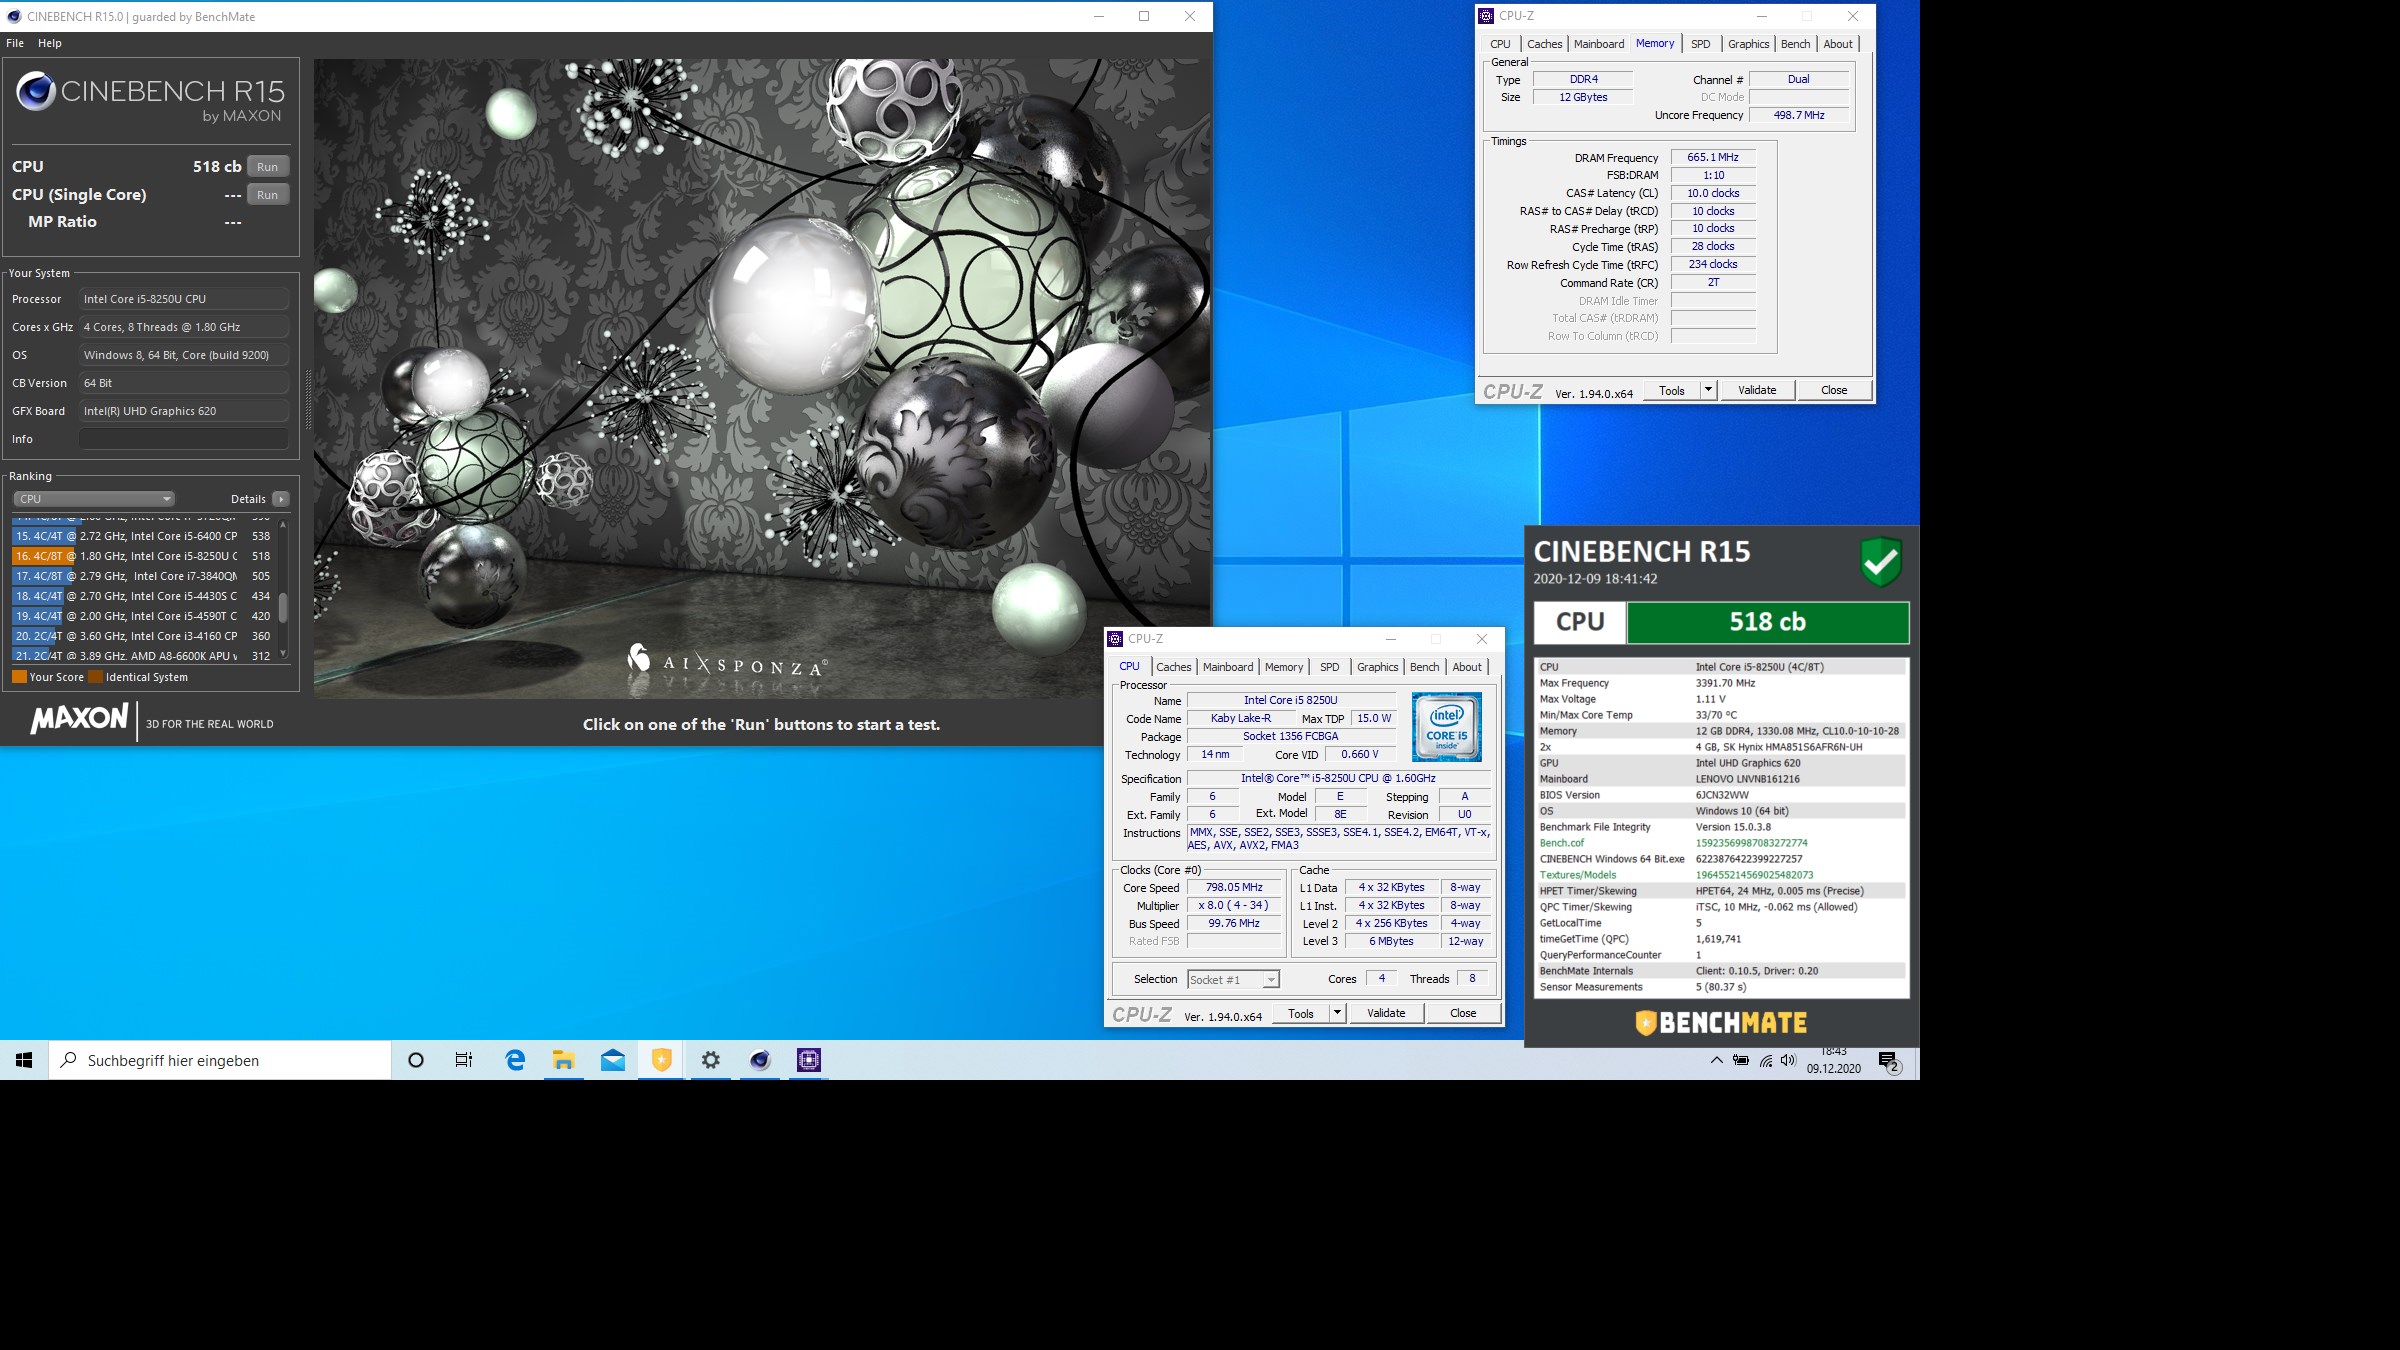This screenshot has width=2400, height=1350.
Task: Open File Explorer from taskbar
Action: (x=563, y=1060)
